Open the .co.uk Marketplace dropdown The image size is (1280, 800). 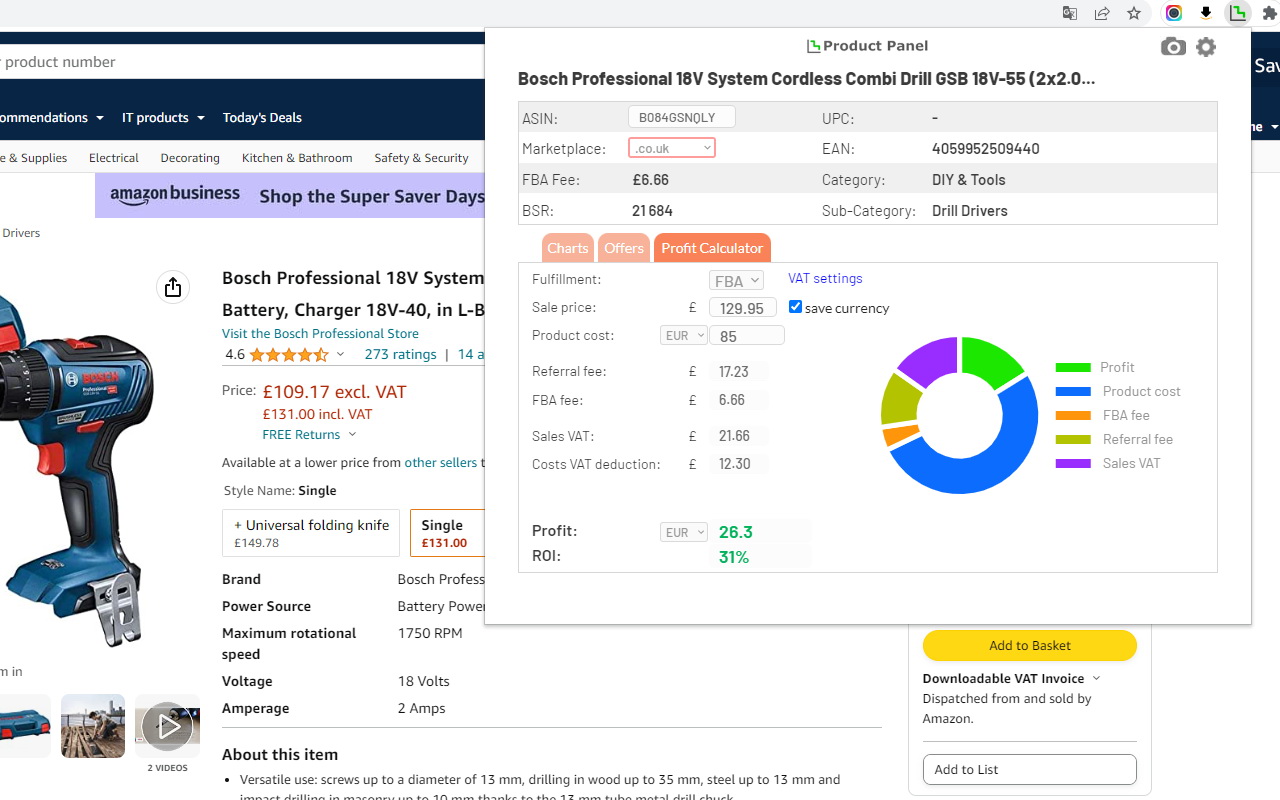[671, 147]
